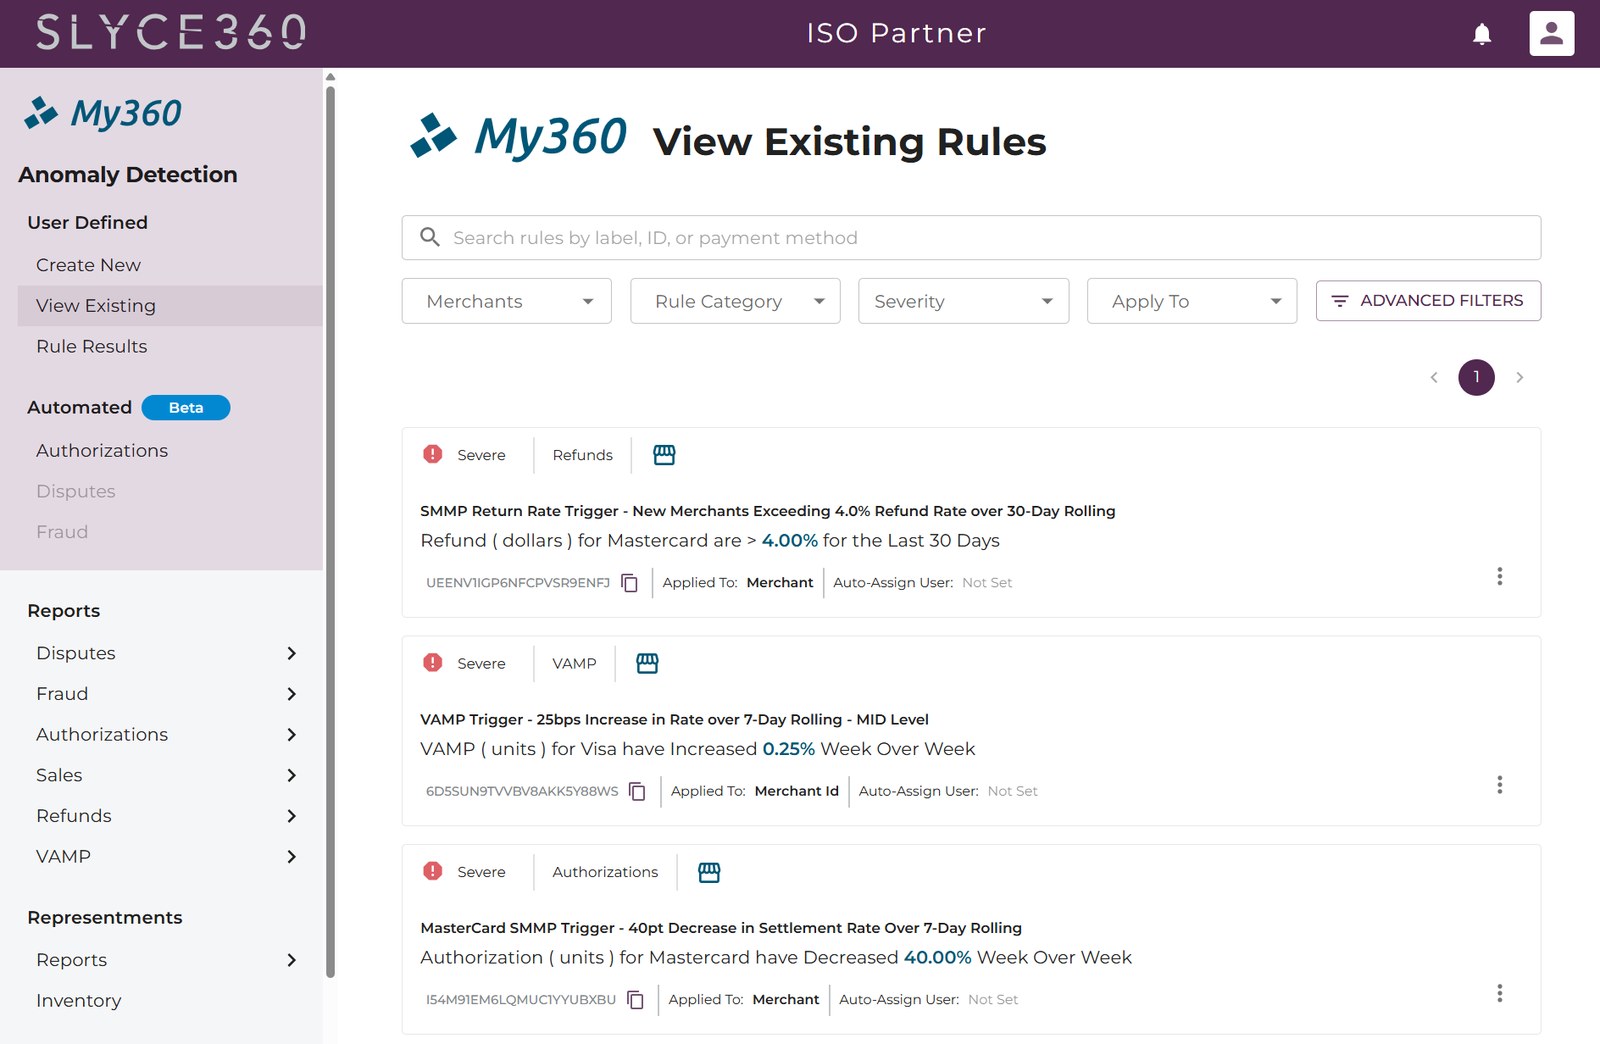This screenshot has width=1600, height=1044.
Task: Open the Severity filter dropdown
Action: (x=963, y=301)
